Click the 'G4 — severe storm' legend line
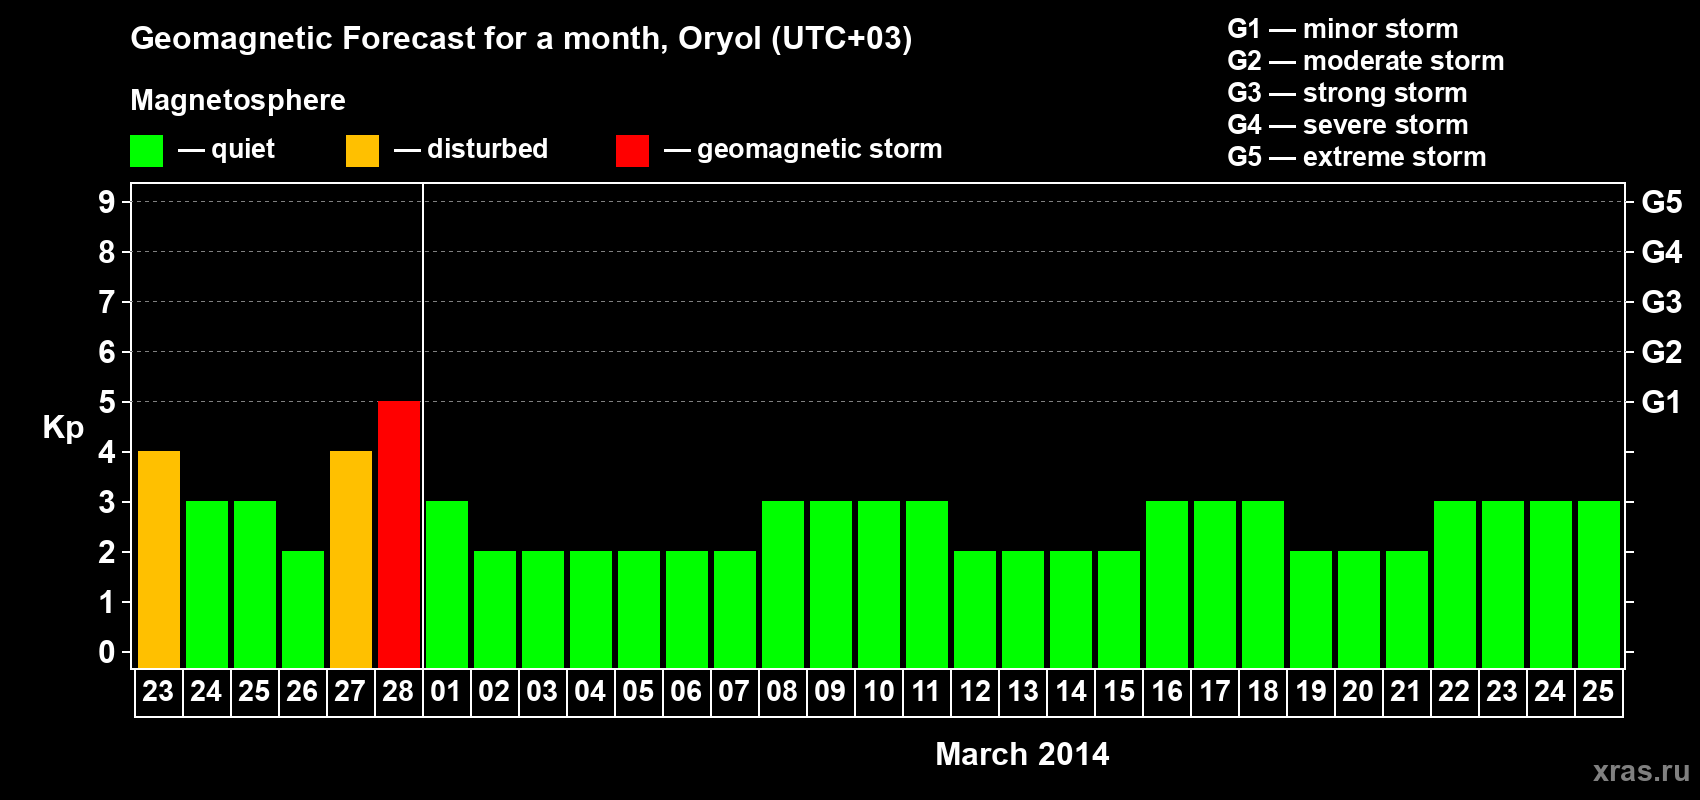Screen dimensions: 1700x800 click(1348, 125)
